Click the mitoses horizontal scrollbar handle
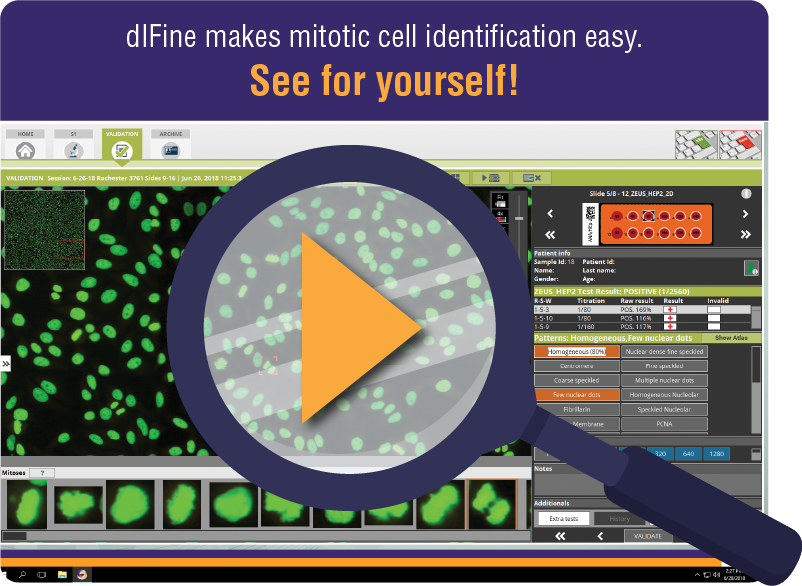The image size is (802, 586). pyautogui.click(x=15, y=536)
